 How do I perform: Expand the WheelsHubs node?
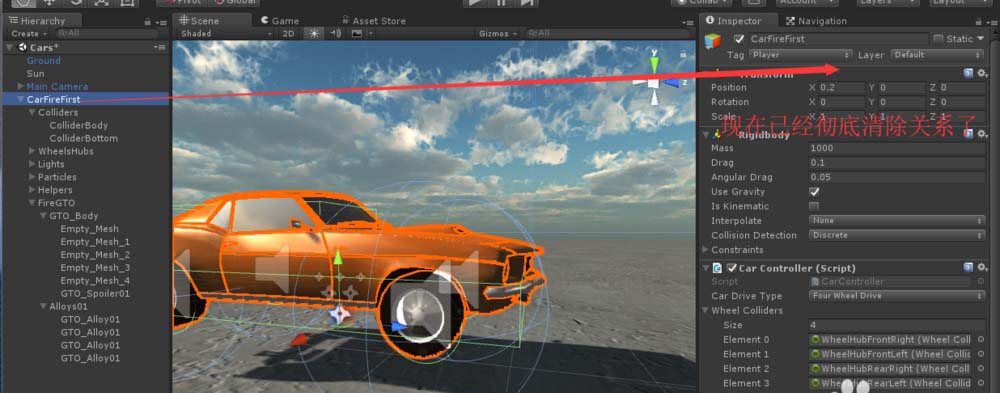(x=32, y=151)
